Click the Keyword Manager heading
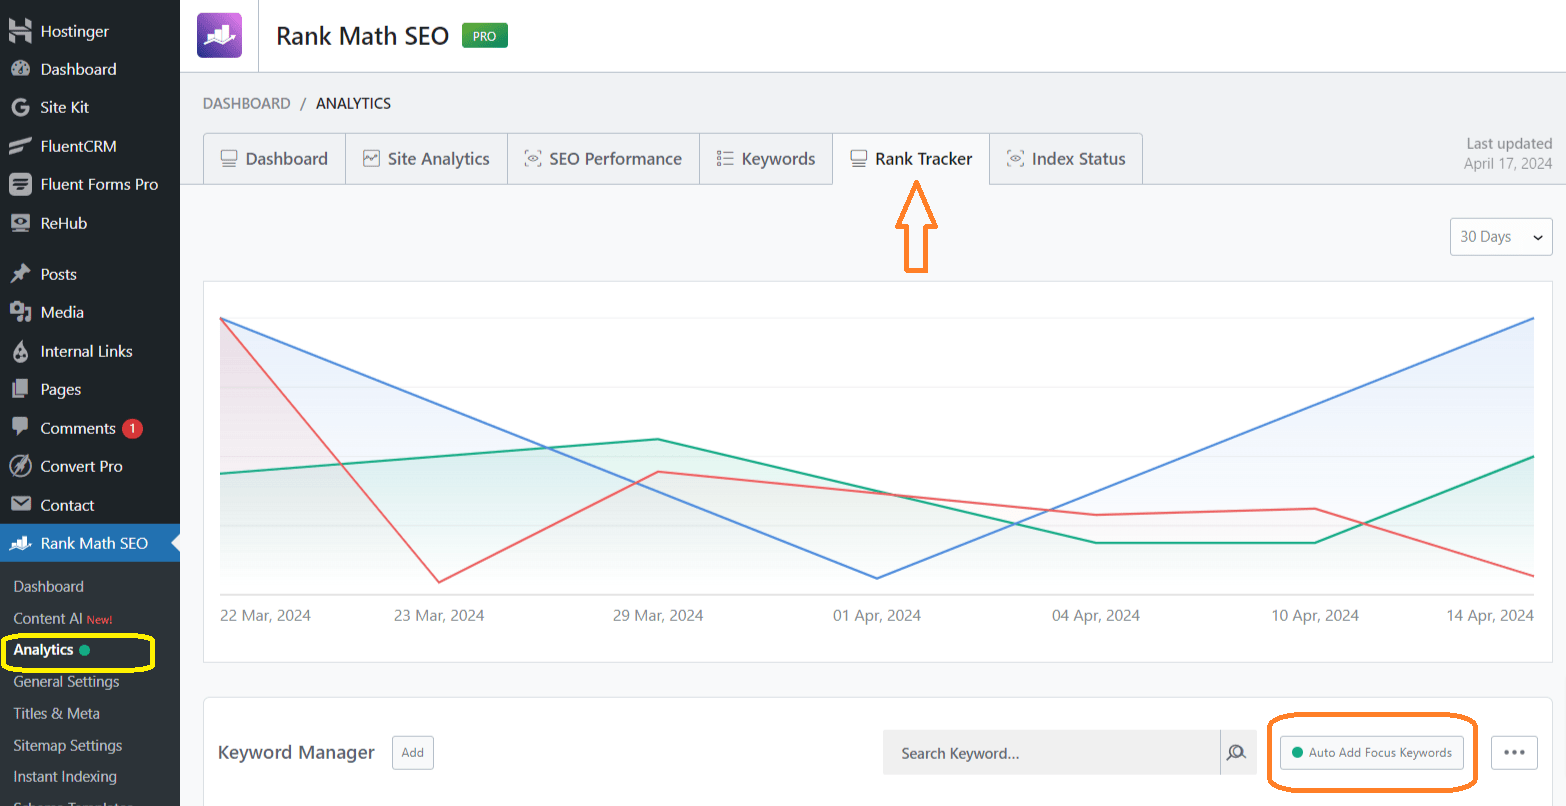The height and width of the screenshot is (806, 1566). click(x=296, y=753)
